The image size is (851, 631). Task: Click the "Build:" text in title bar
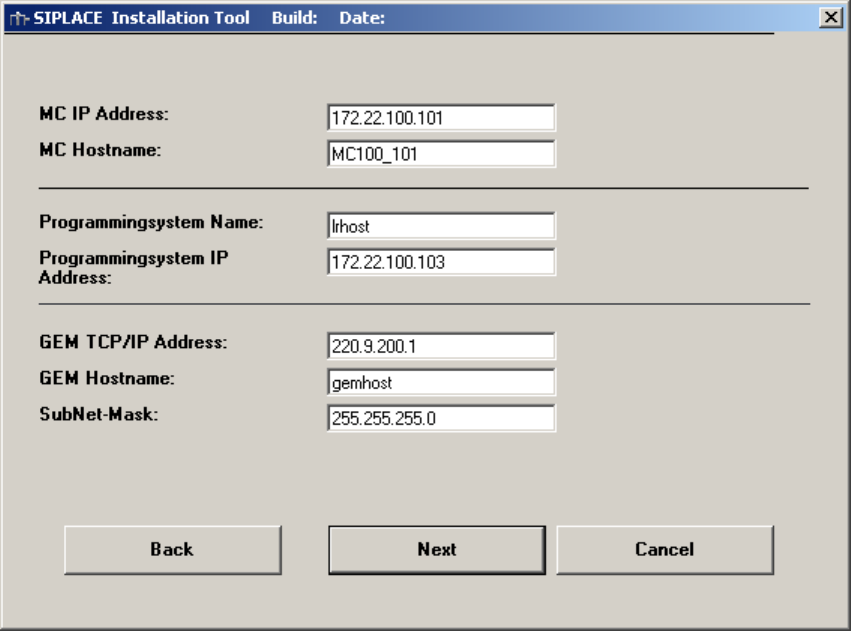pos(295,18)
